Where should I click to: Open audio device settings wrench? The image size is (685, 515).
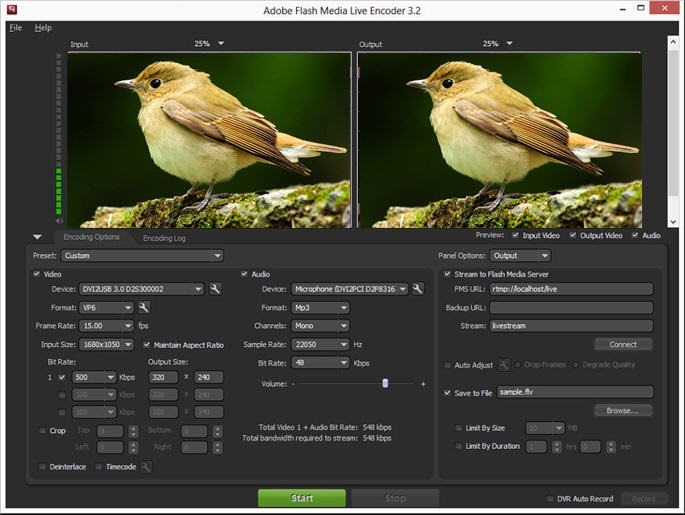418,289
